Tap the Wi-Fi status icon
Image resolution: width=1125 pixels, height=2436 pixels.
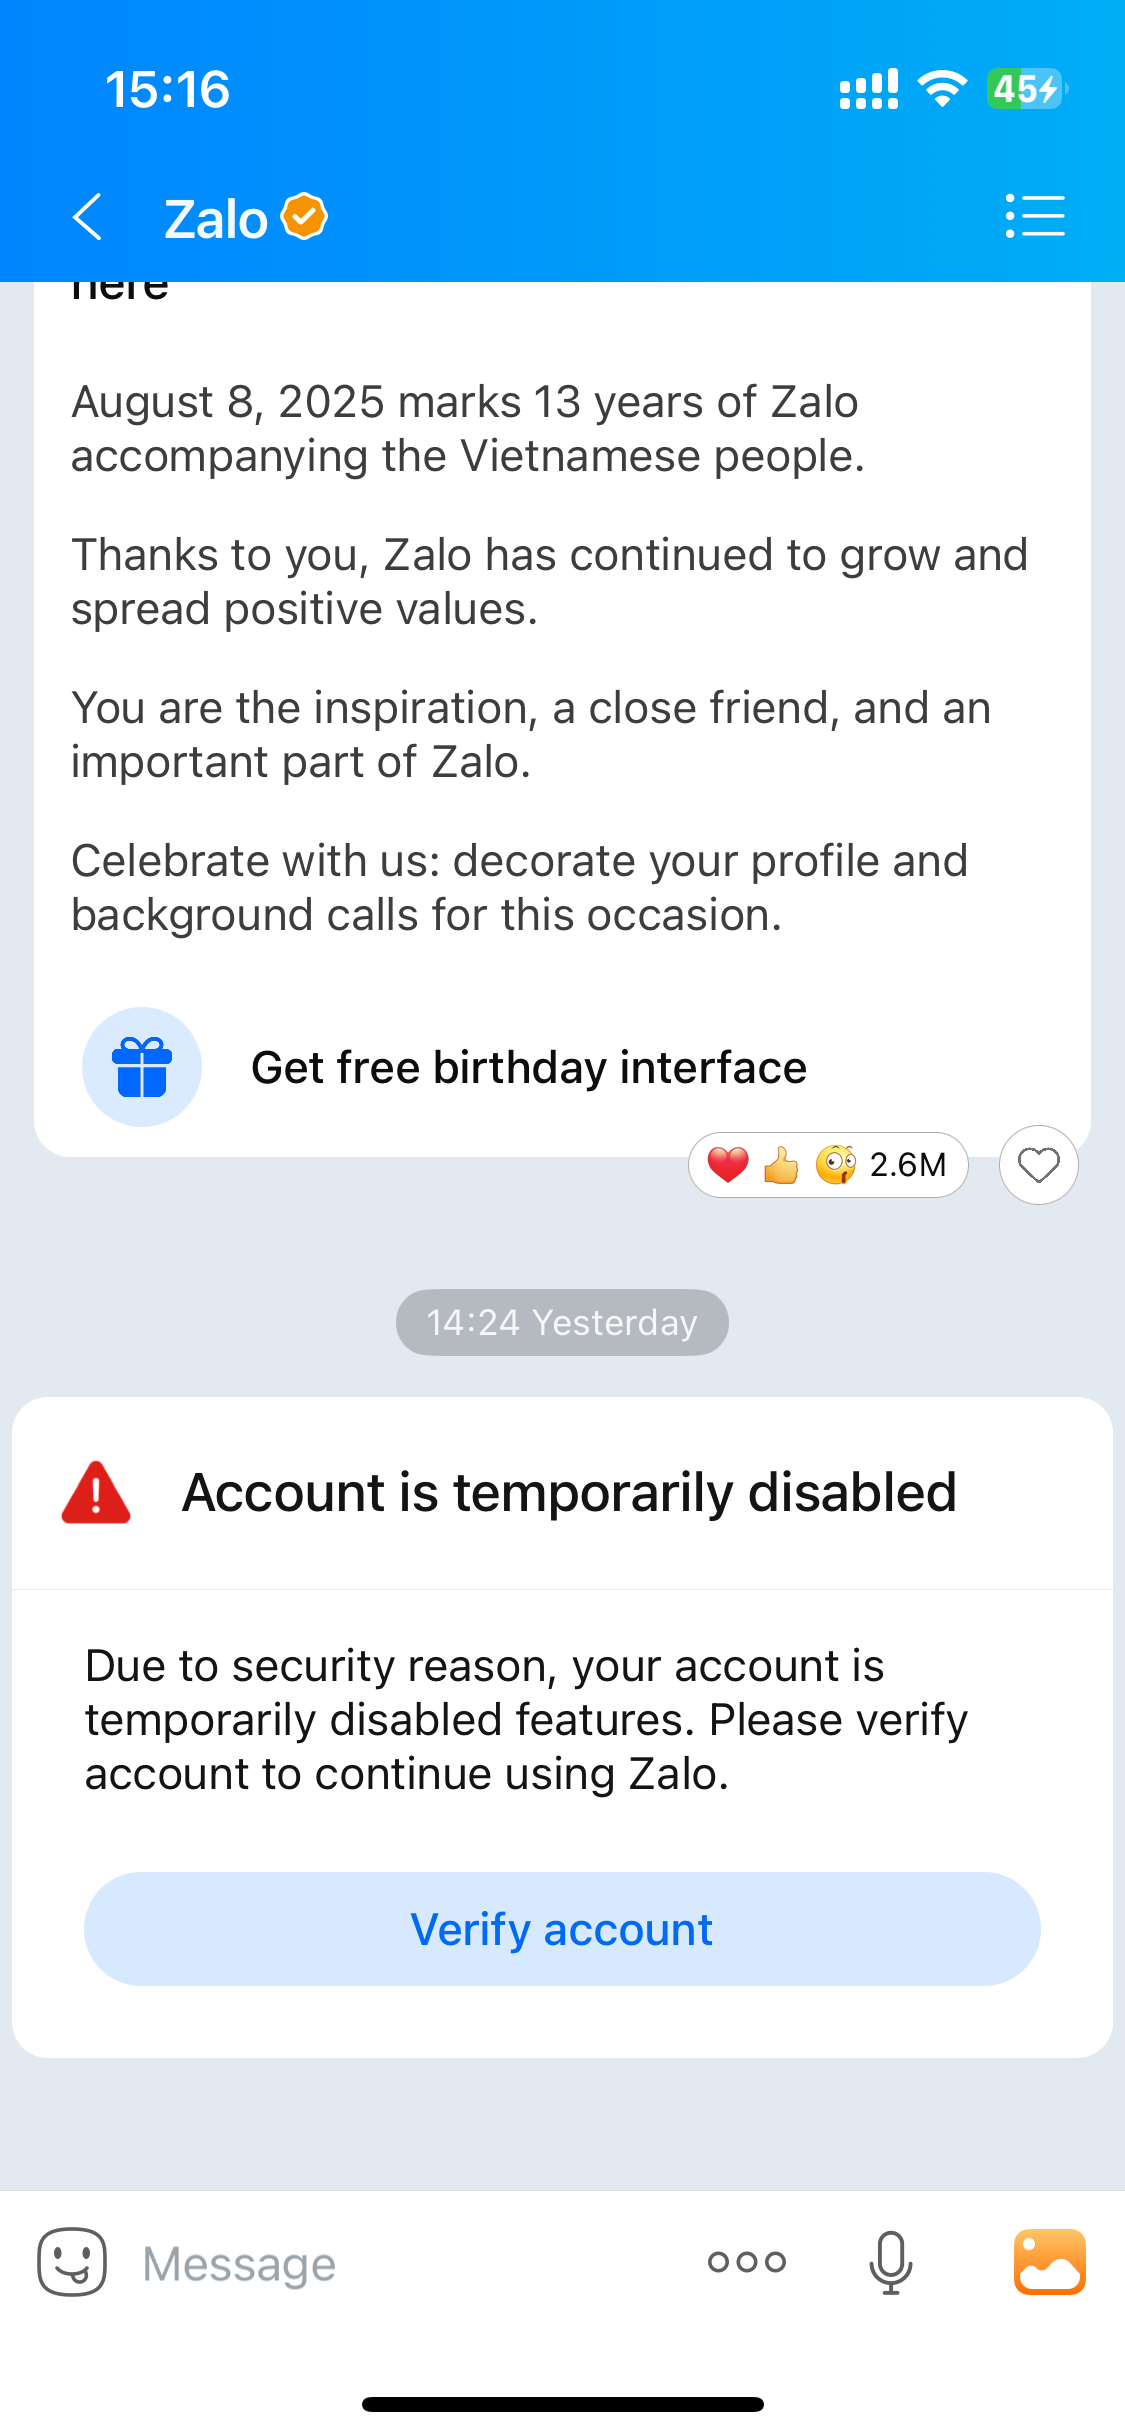pos(942,89)
